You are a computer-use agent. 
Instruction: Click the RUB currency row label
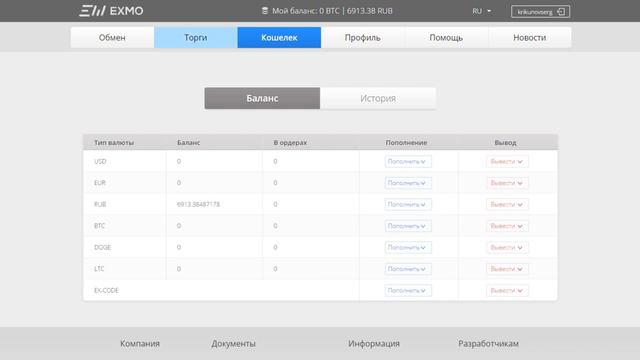[x=100, y=204]
